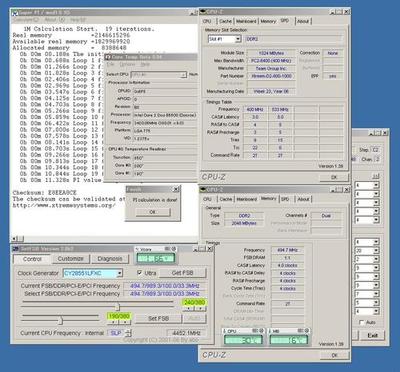Click the MB temperature gadget display

point(289,340)
